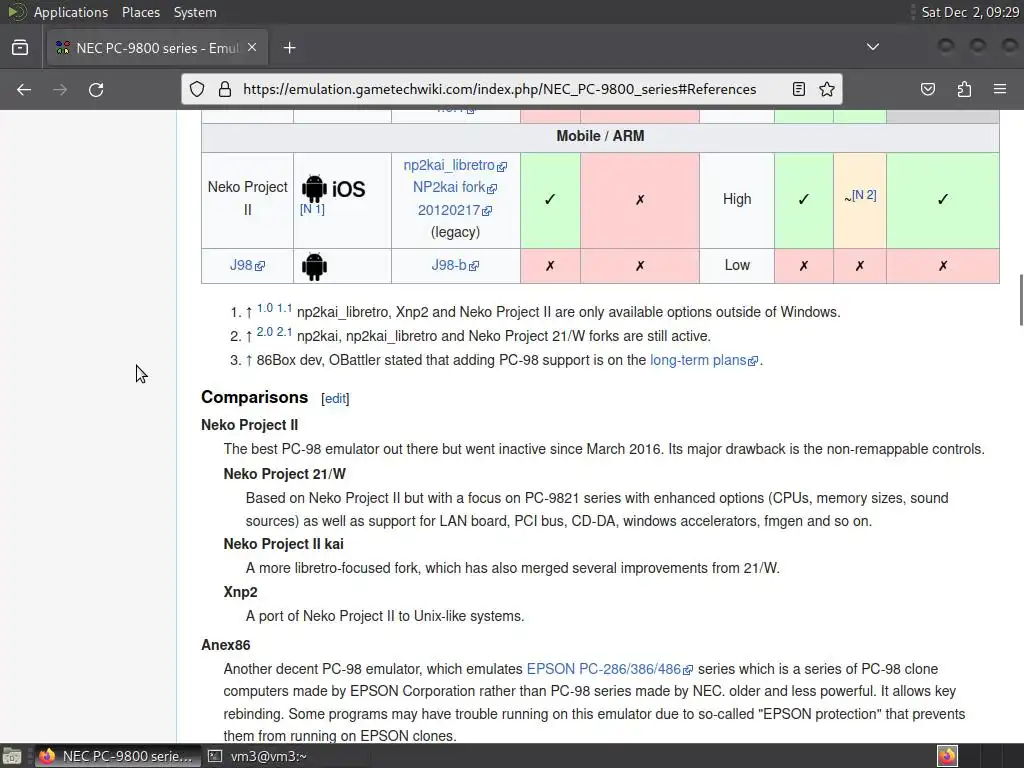The height and width of the screenshot is (768, 1024).
Task: Go back to the previous page
Action: click(24, 89)
